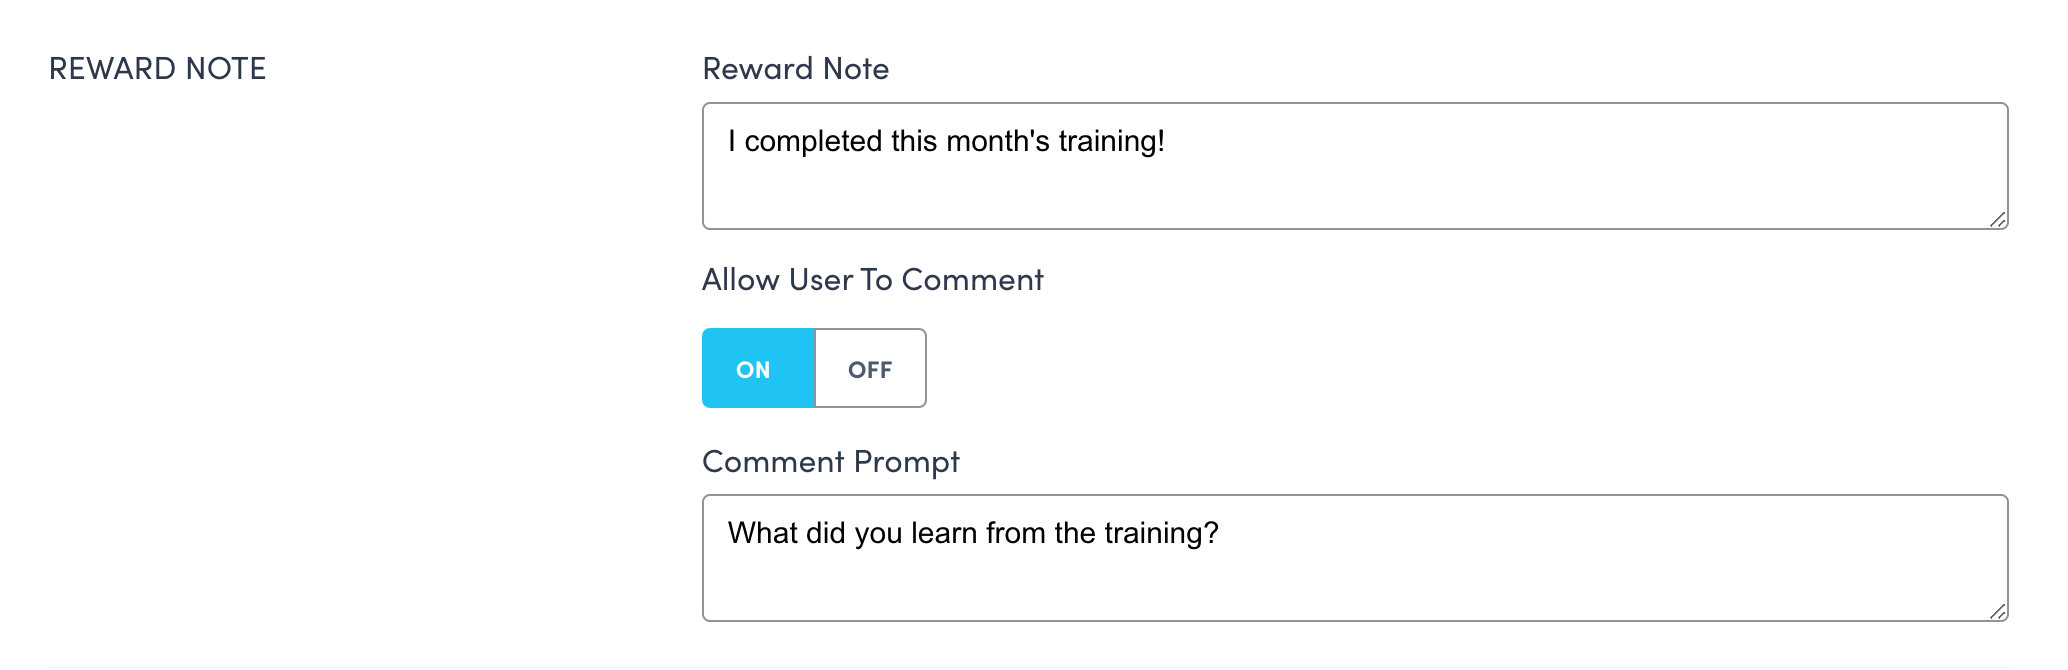Click the Comment Prompt field label
Image resolution: width=2068 pixels, height=670 pixels.
click(830, 461)
